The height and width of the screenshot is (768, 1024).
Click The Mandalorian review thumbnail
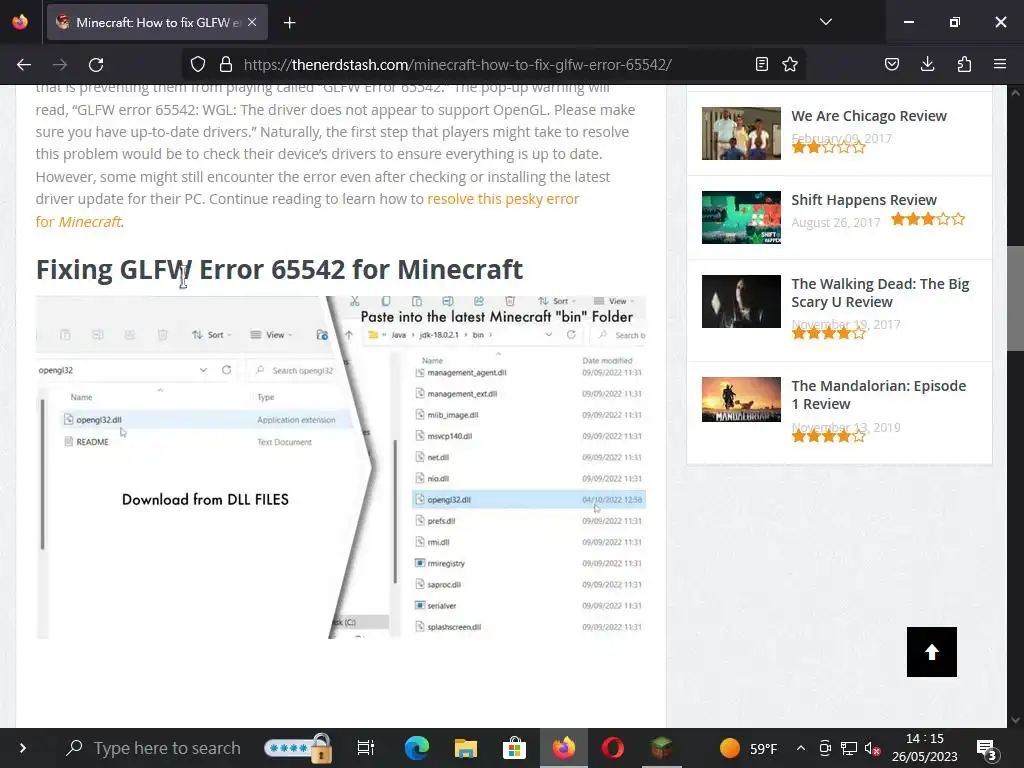(741, 400)
